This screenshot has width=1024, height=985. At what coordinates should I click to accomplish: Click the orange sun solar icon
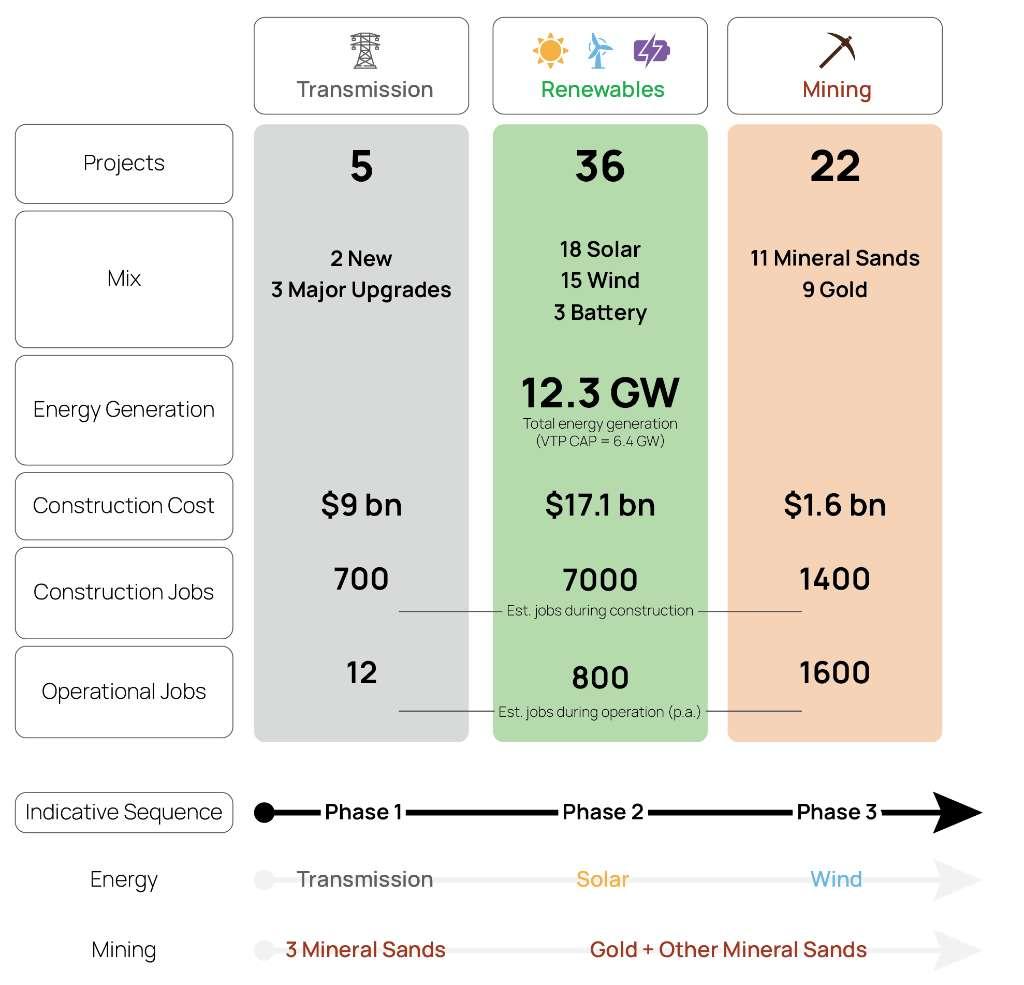550,50
